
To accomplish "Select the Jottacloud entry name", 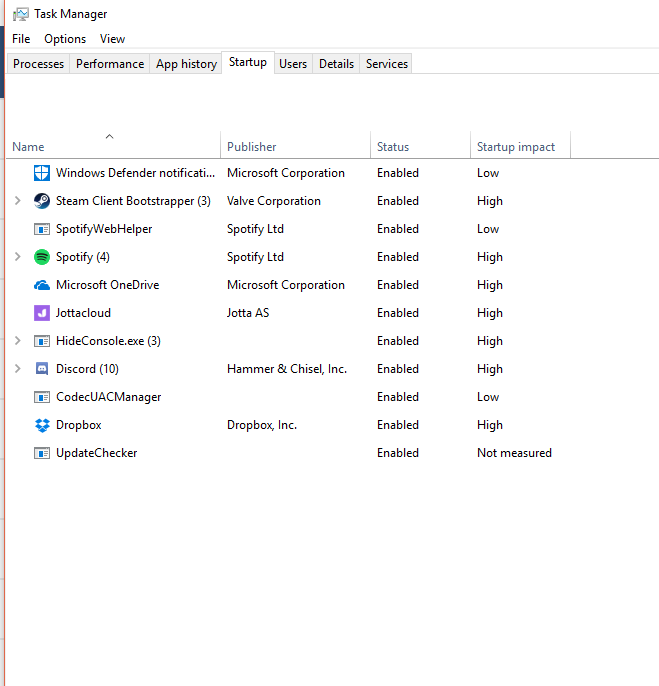I will (x=83, y=313).
